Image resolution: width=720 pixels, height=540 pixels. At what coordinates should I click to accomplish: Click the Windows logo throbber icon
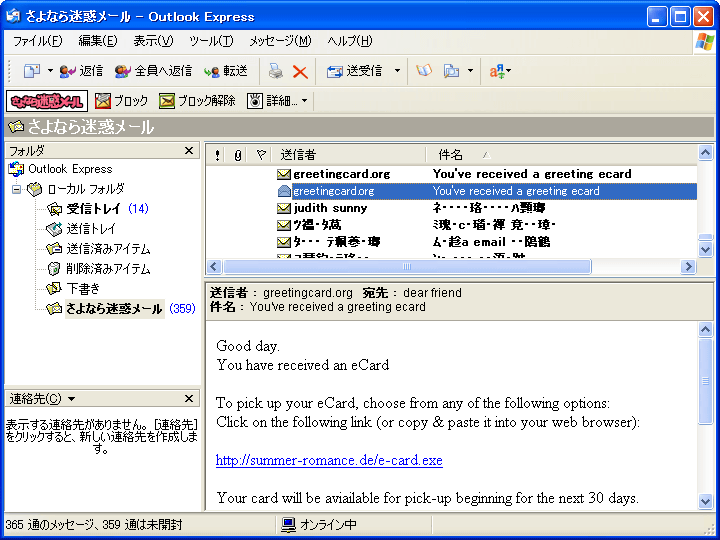pos(705,42)
